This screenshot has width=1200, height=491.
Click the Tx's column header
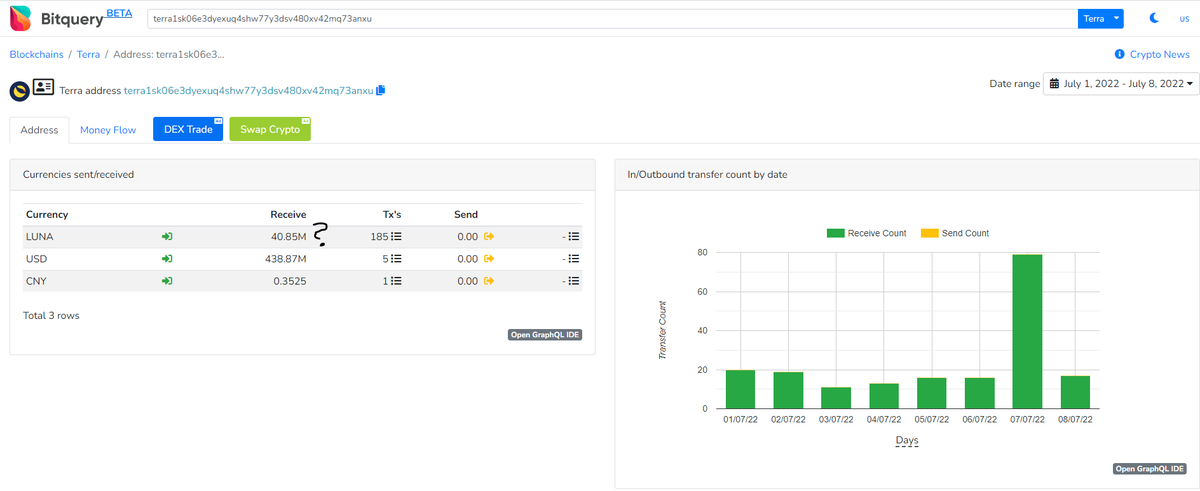pos(392,214)
